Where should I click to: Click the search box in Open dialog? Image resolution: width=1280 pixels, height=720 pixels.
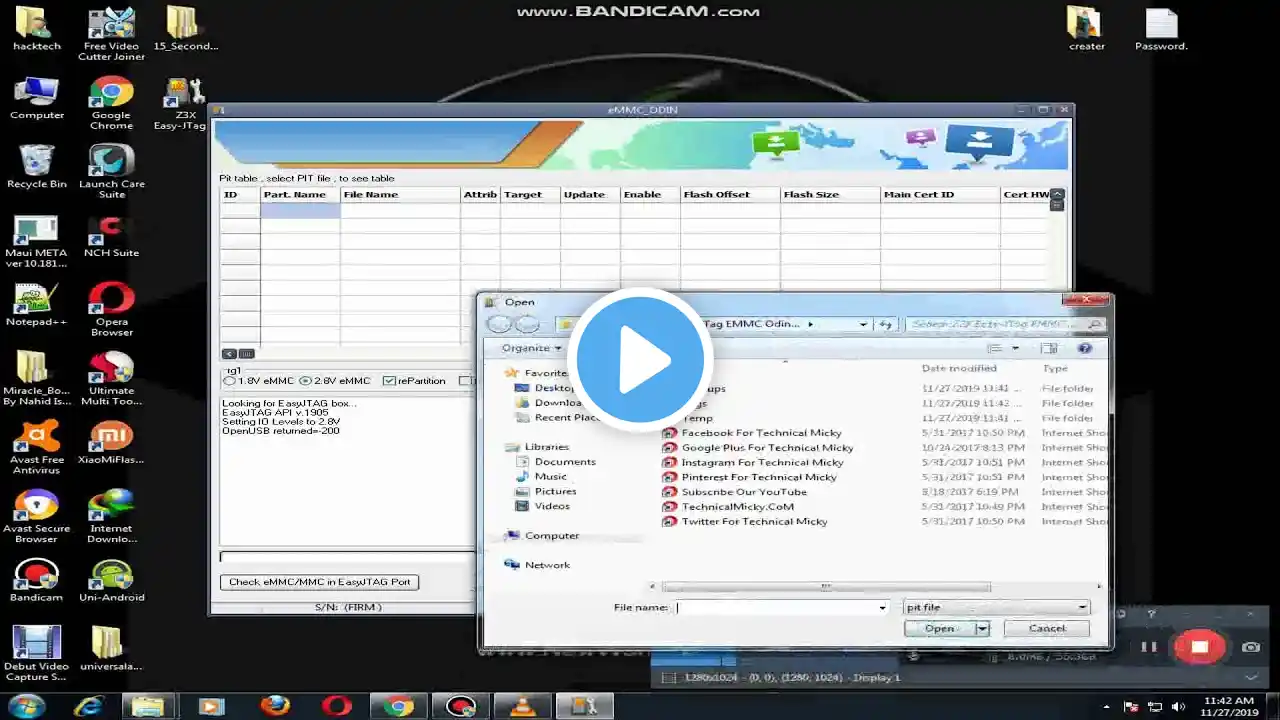pos(1005,324)
